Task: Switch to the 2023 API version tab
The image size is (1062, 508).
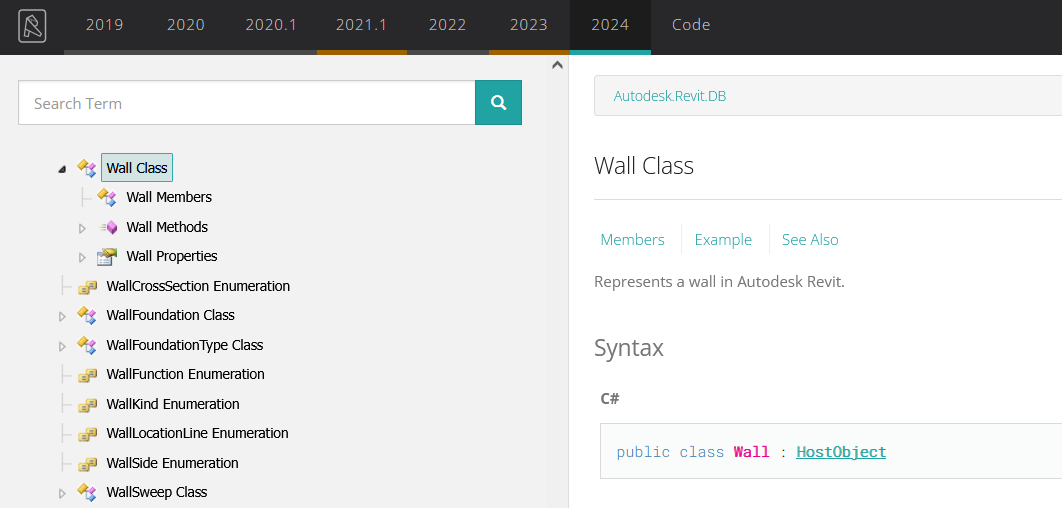Action: pos(529,25)
